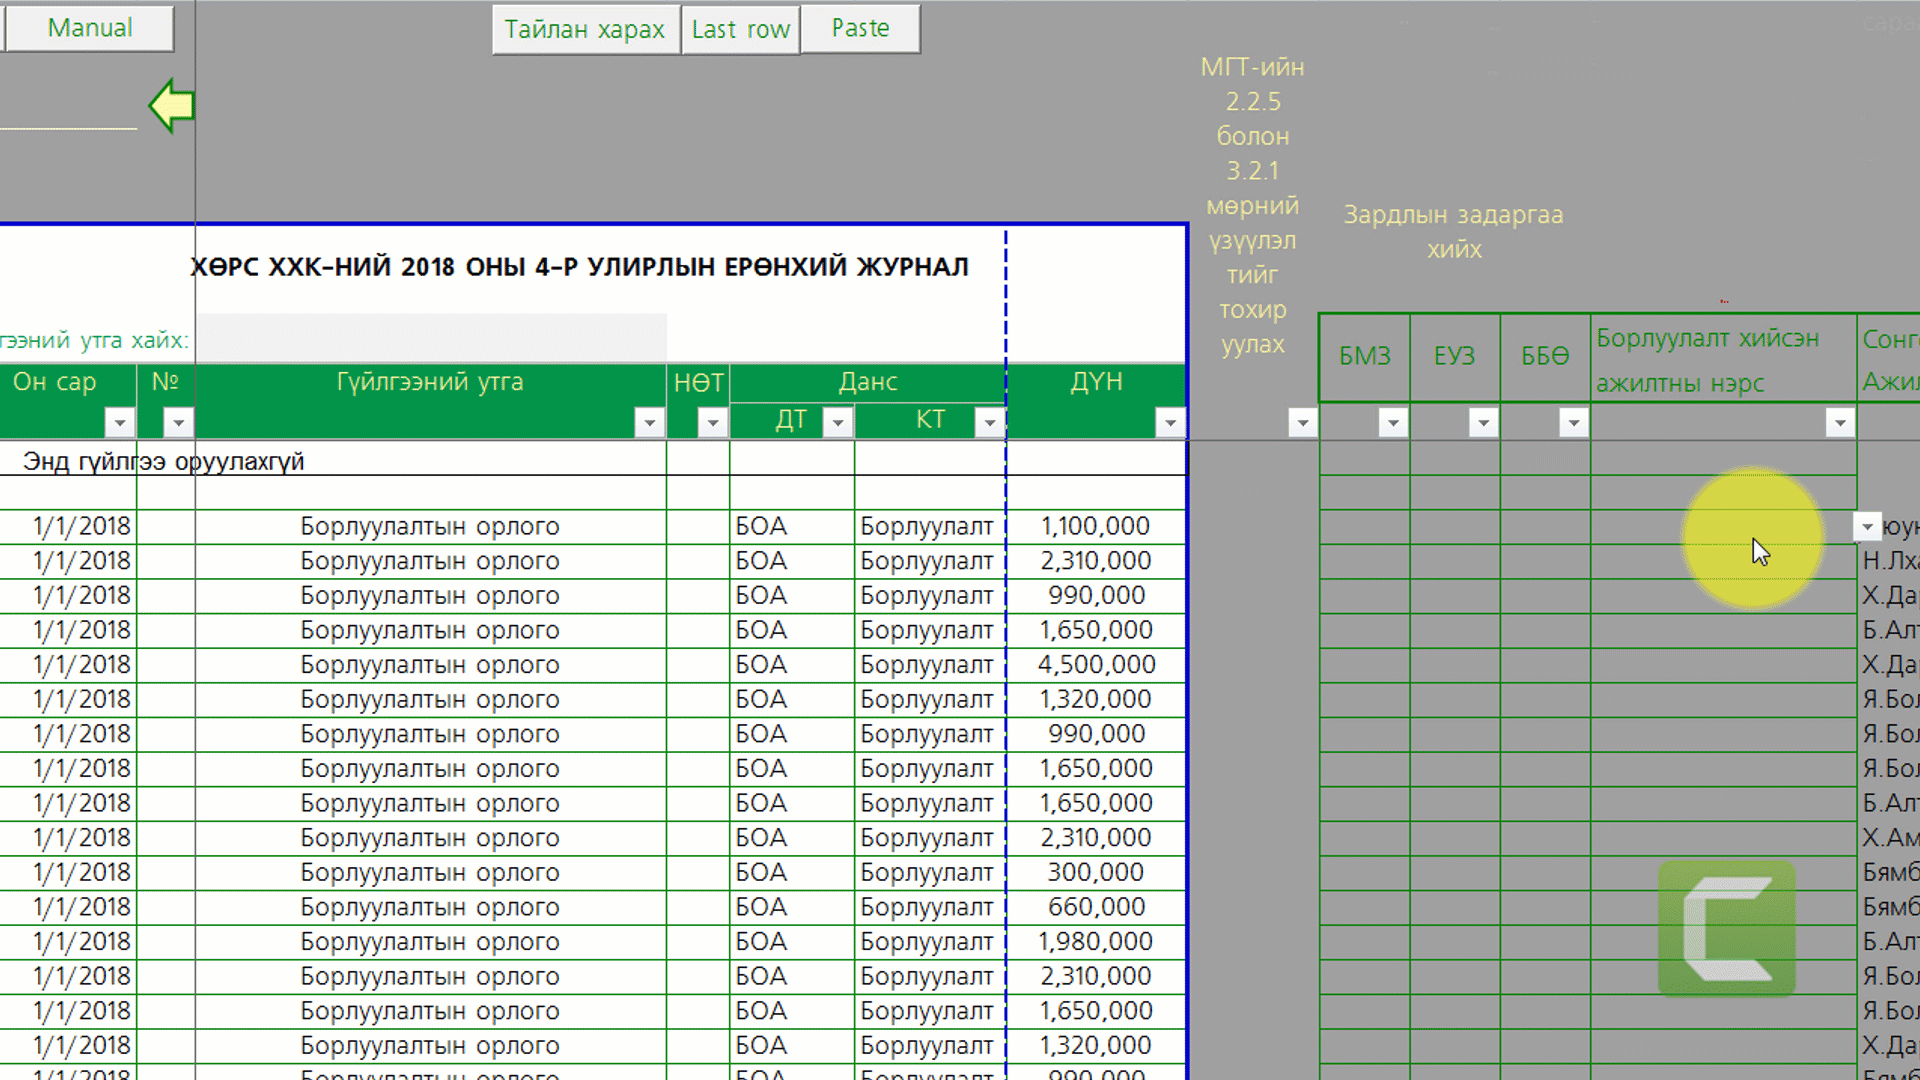1920x1080 pixels.
Task: Select the 4,500,000 amount cell
Action: 1096,665
